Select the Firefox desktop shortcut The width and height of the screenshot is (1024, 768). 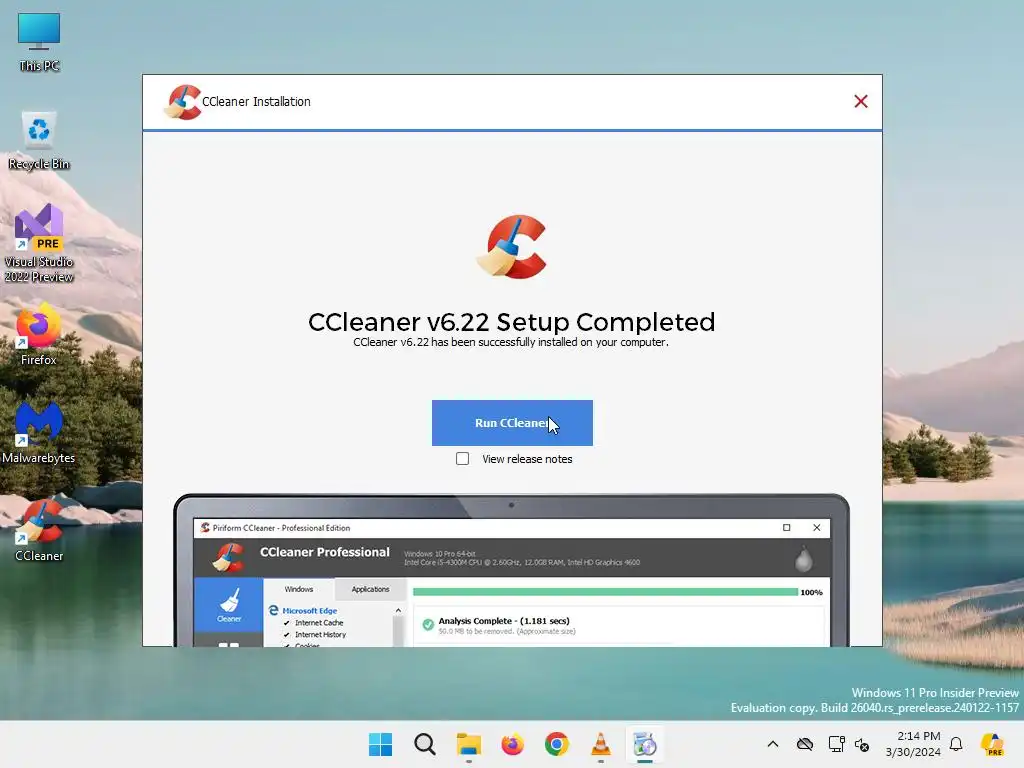39,334
